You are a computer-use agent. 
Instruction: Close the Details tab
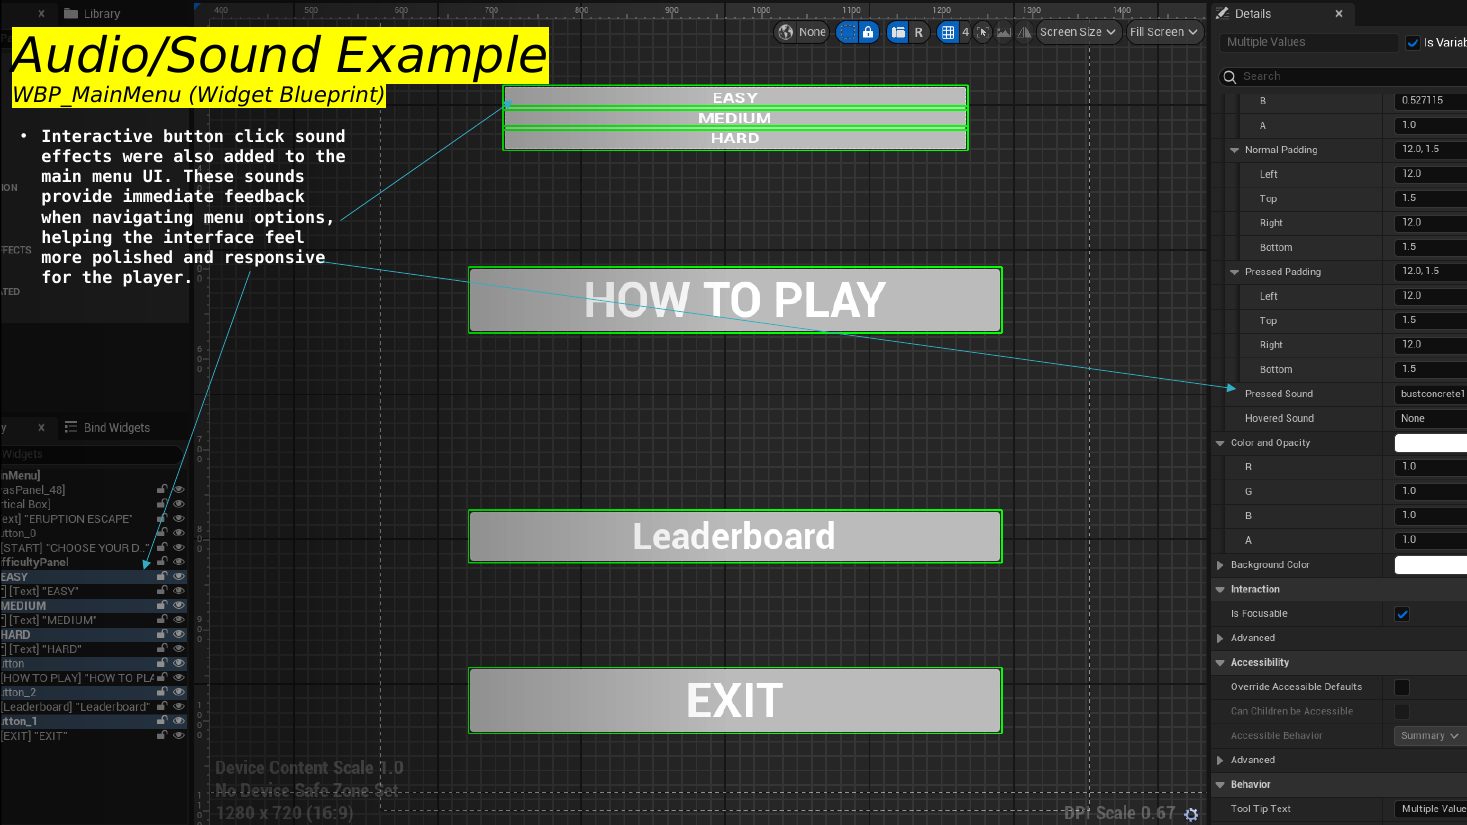[1339, 14]
